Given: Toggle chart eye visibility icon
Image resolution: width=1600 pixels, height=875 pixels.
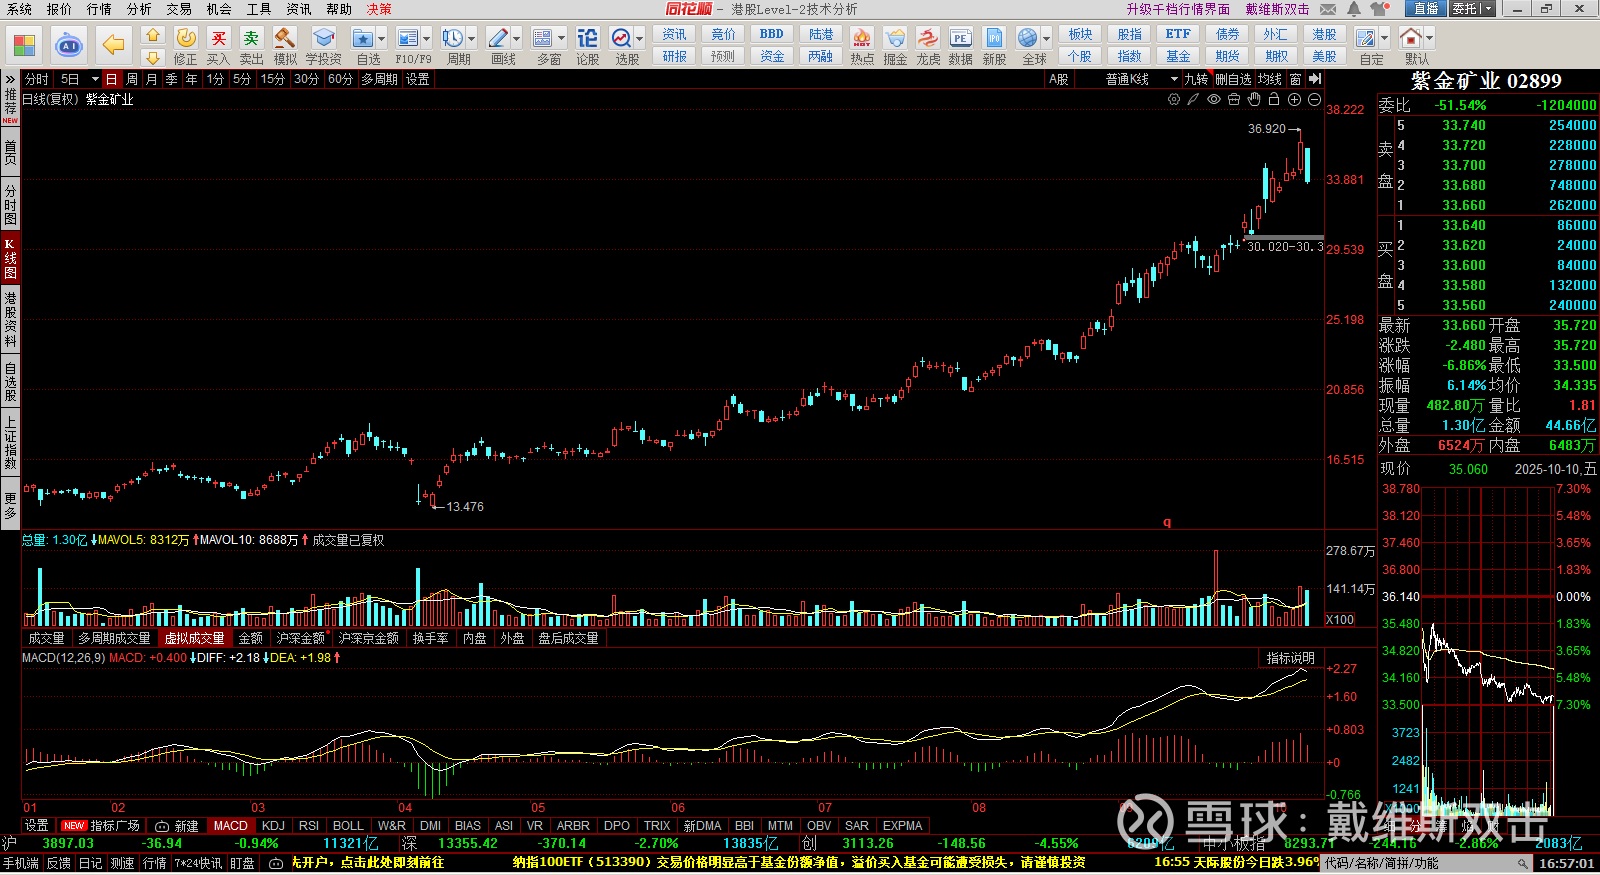Looking at the screenshot, I should 1214,100.
